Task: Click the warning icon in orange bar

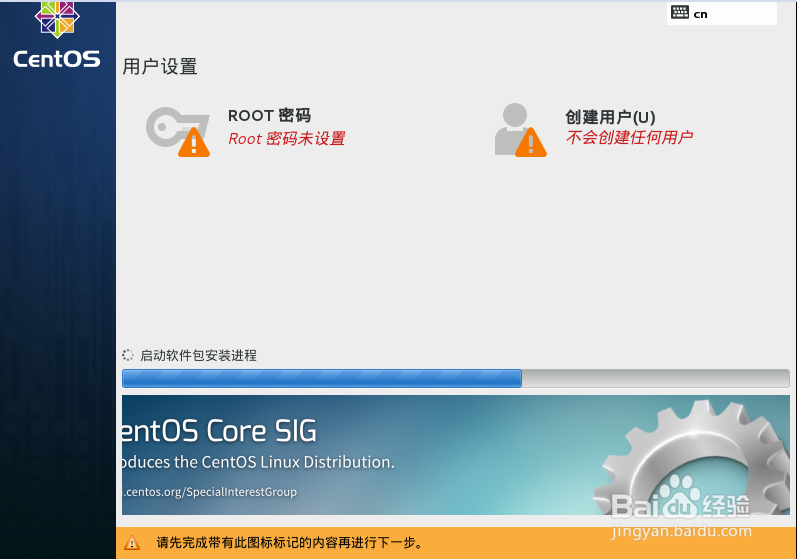Action: coord(132,543)
